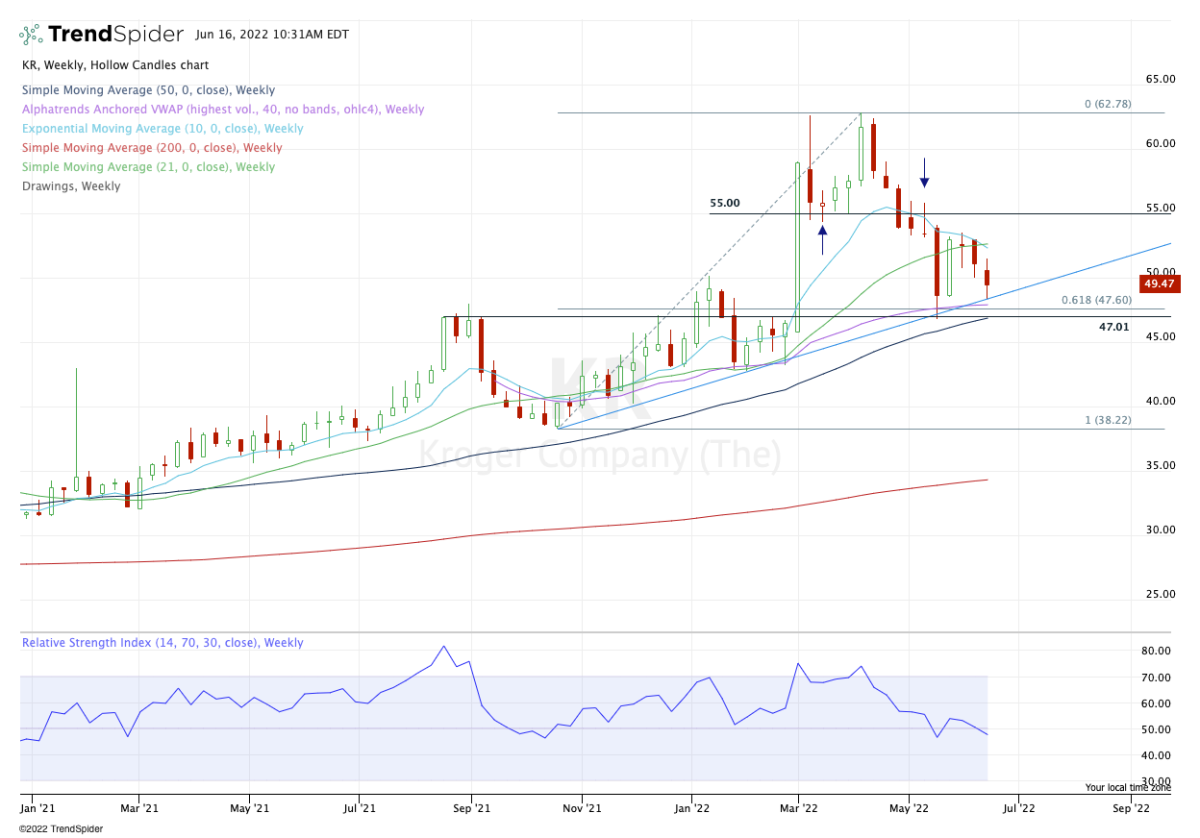Screen dimensions: 1200x838
Task: Click the 0 (62.78) Fibonacci top label
Action: (x=1109, y=104)
